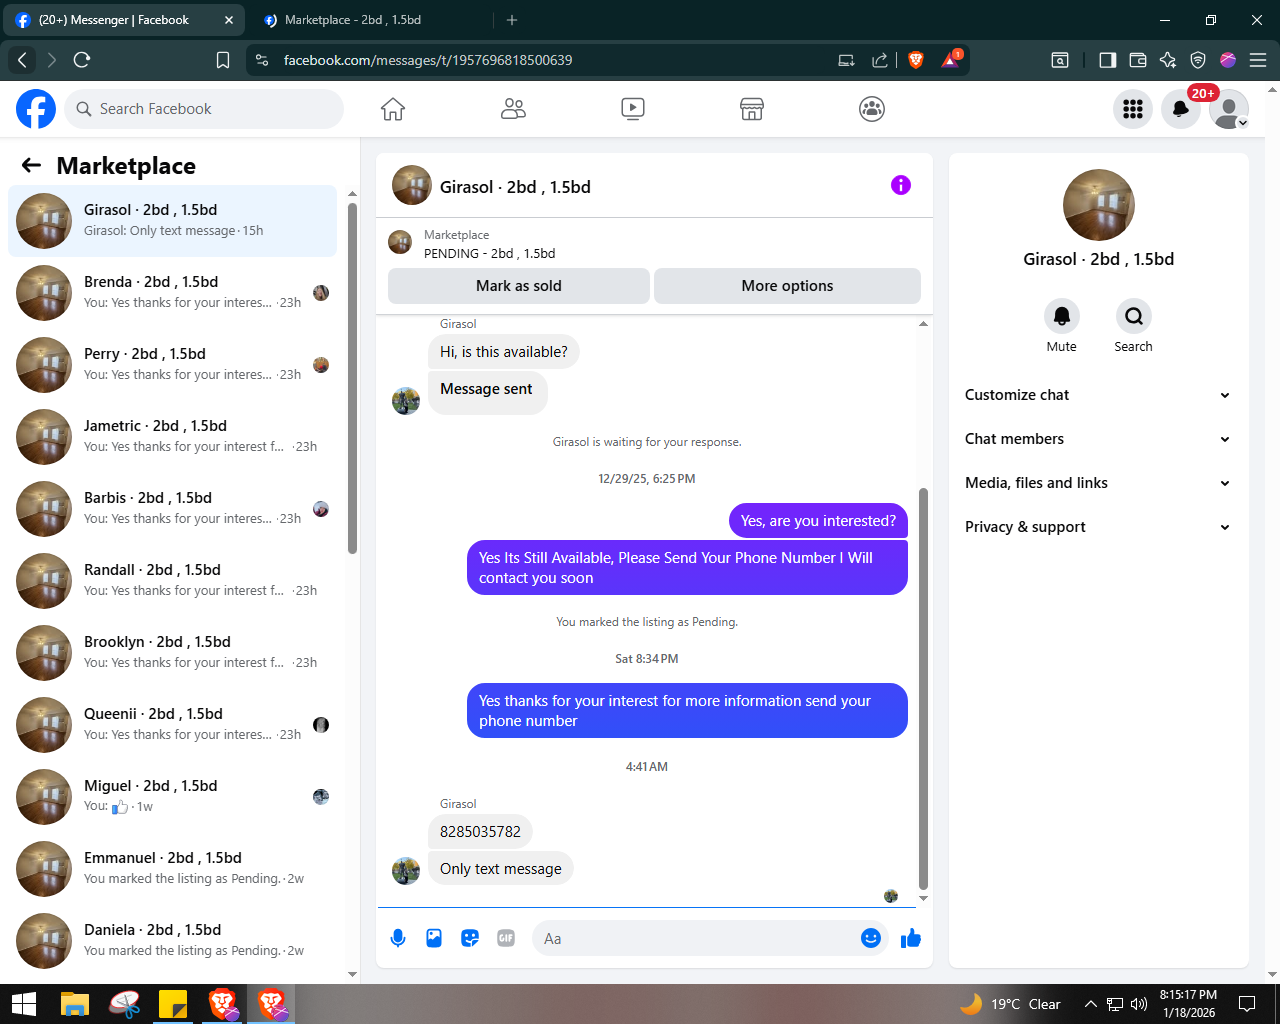The image size is (1280, 1024).
Task: Open the PENDING - 2bd, 1.5bd listing link
Action: (x=489, y=254)
